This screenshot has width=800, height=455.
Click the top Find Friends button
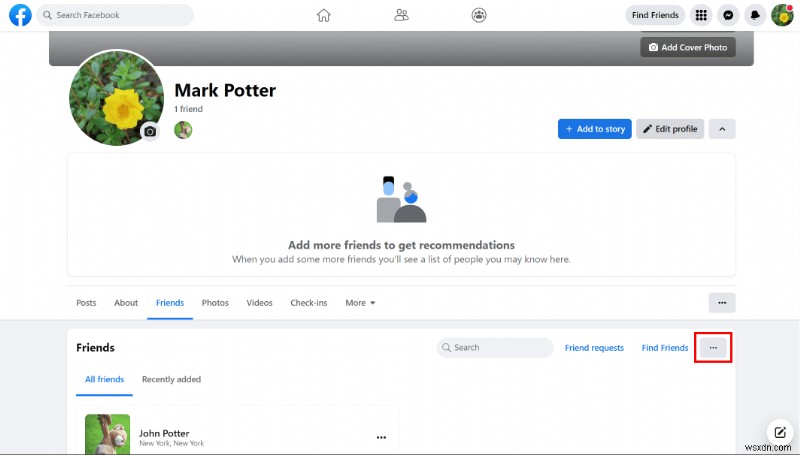[x=655, y=15]
